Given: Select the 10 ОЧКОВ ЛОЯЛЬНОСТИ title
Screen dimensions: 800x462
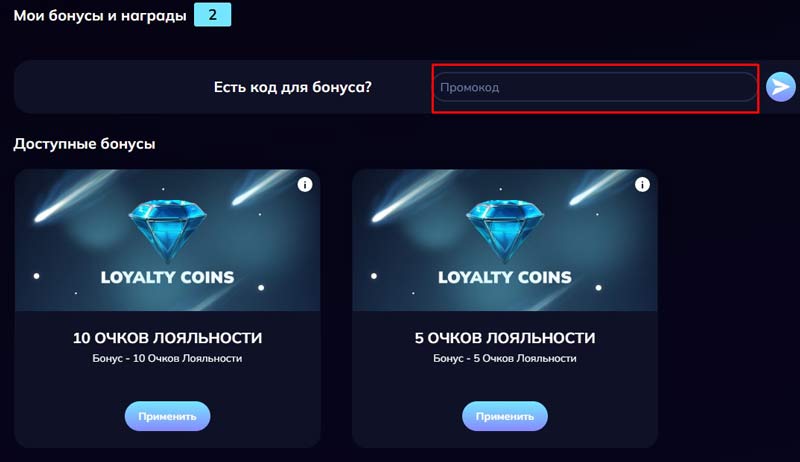Looking at the screenshot, I should [167, 338].
